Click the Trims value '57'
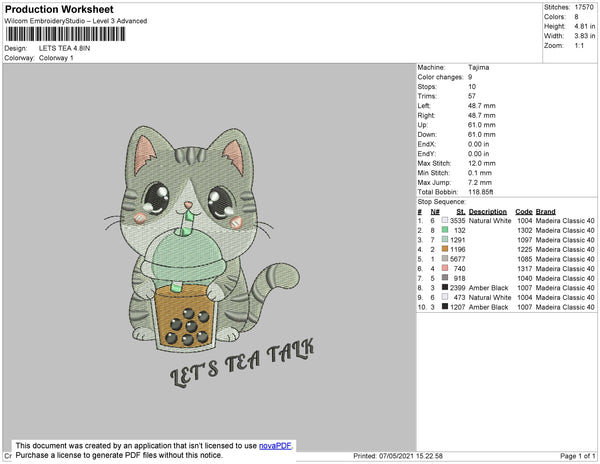The width and height of the screenshot is (600, 464). pyautogui.click(x=472, y=96)
